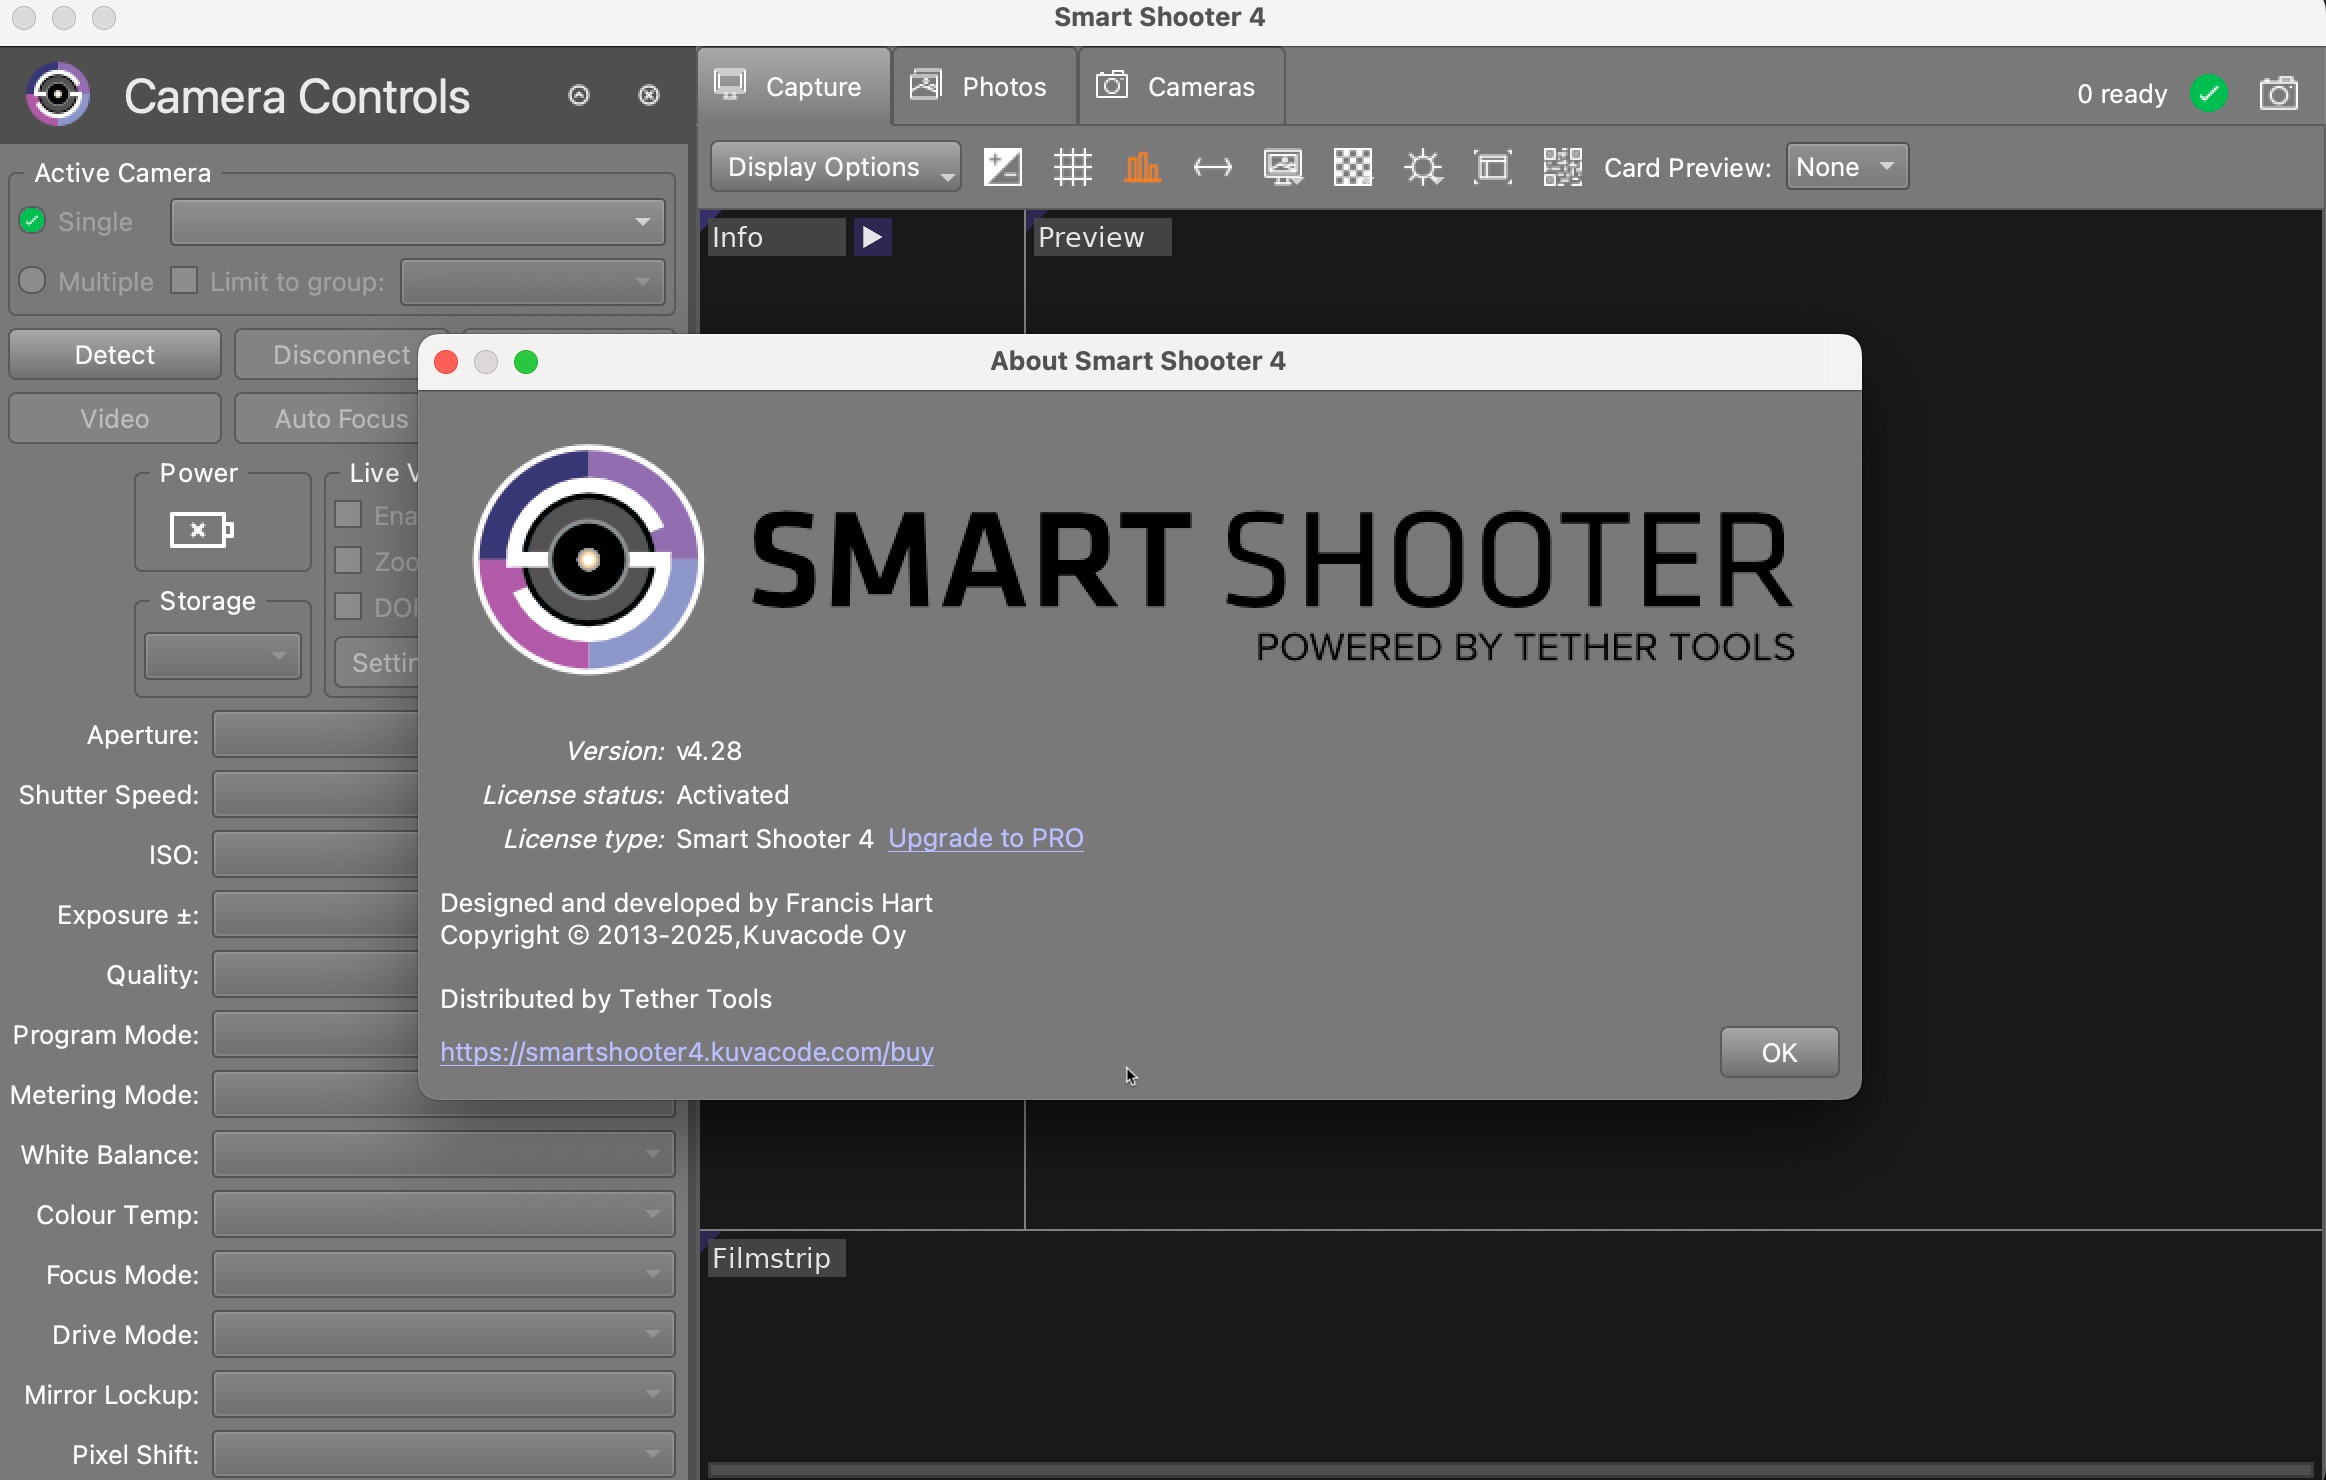2326x1480 pixels.
Task: Toggle the Live View DOF checkbox
Action: [x=348, y=607]
